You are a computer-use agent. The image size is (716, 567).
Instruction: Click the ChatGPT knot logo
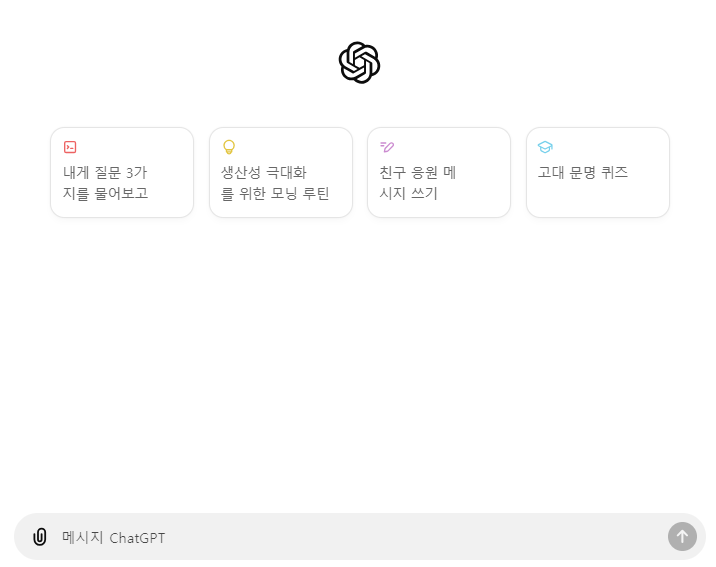pos(359,63)
